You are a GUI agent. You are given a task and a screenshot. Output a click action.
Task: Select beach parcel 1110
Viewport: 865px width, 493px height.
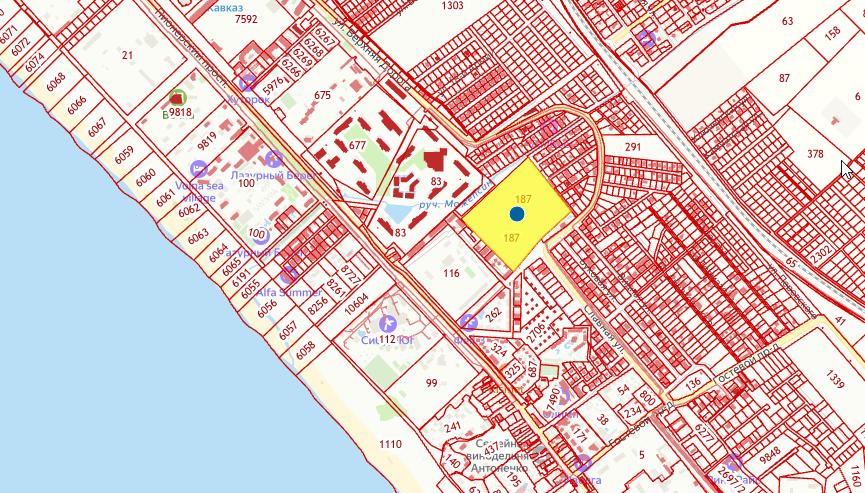point(390,444)
